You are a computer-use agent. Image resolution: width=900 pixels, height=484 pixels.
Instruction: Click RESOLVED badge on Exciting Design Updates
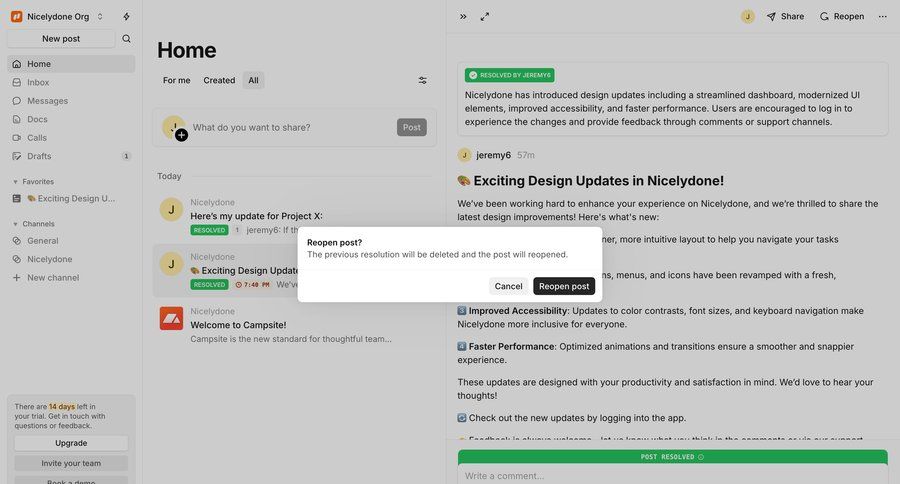click(x=210, y=285)
